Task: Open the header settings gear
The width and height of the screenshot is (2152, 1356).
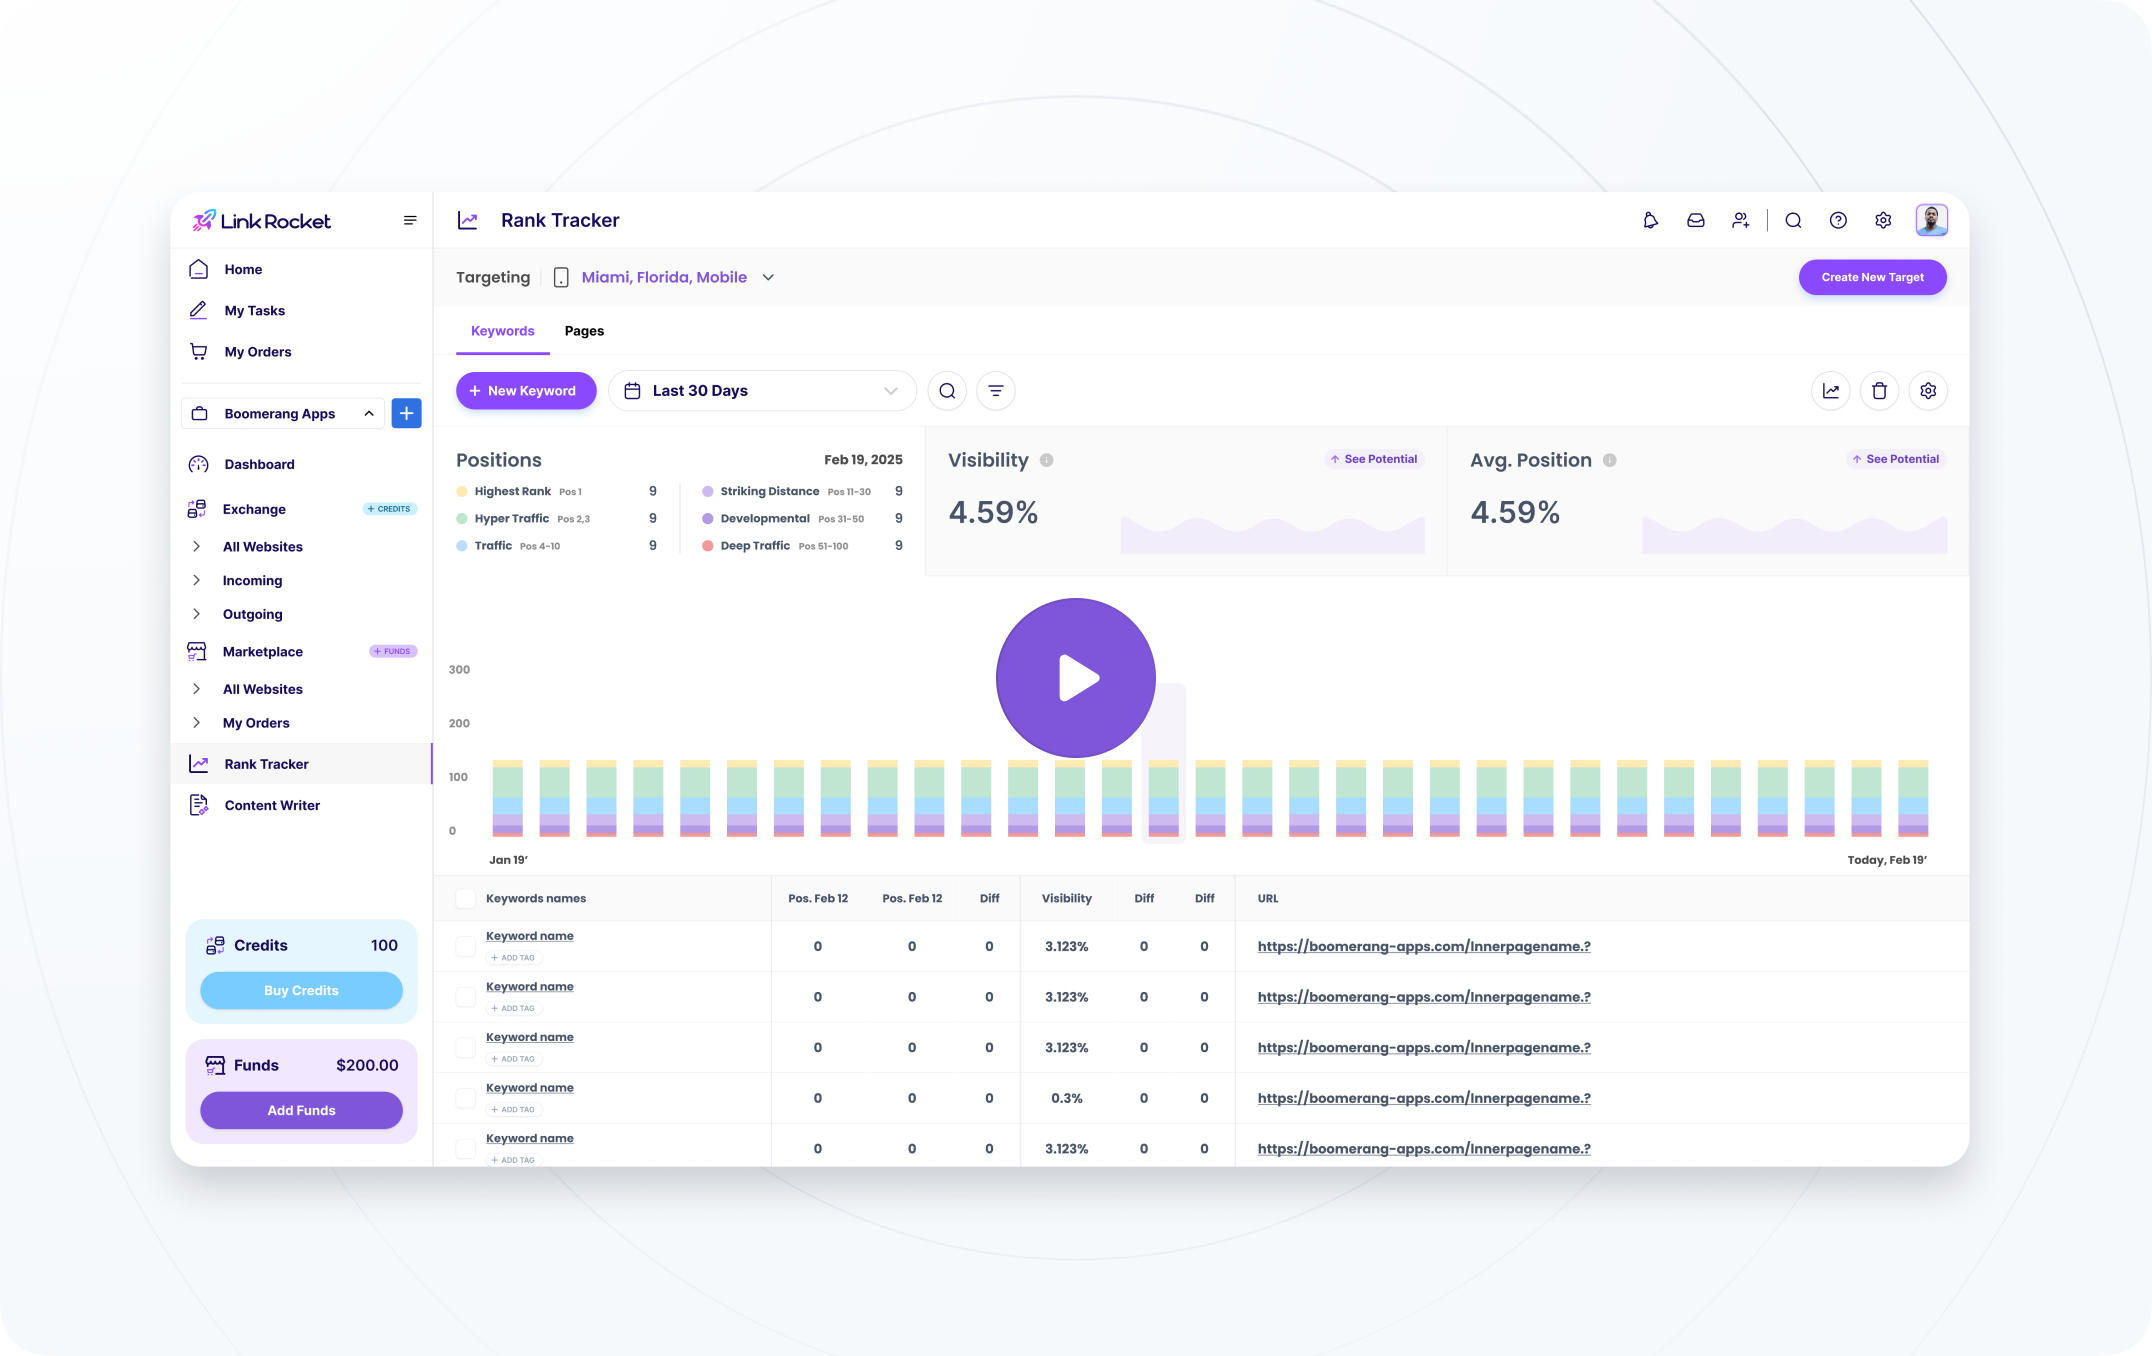Action: tap(1883, 220)
